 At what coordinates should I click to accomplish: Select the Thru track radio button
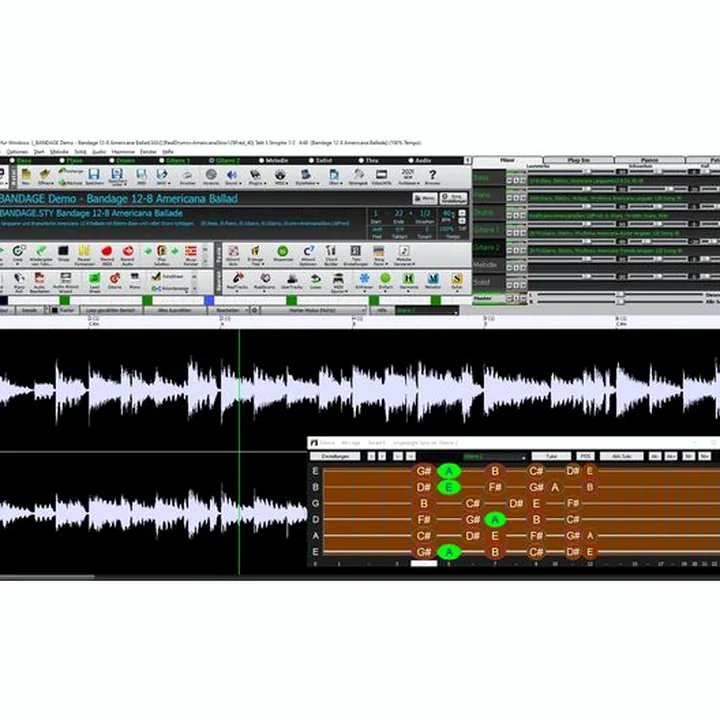pos(361,161)
